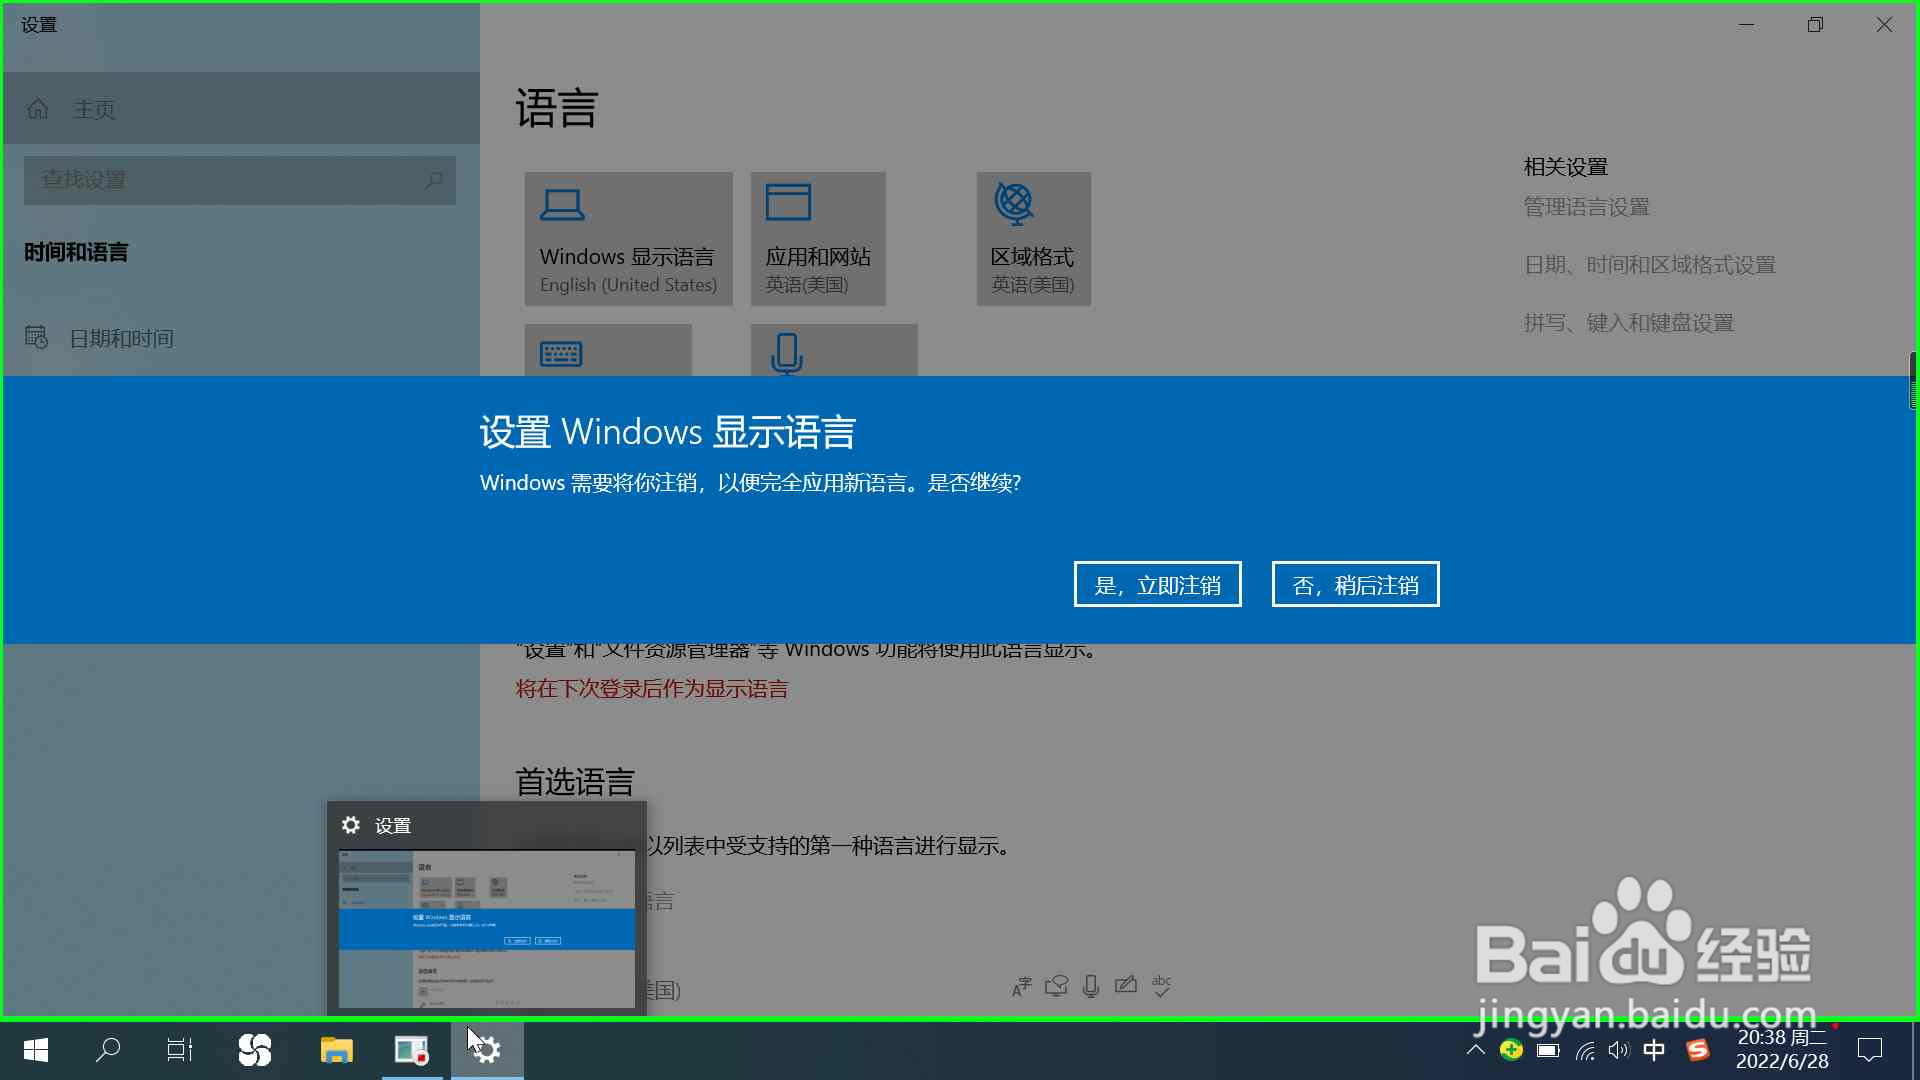The image size is (1920, 1080).
Task: Open File Explorer from the taskbar
Action: point(337,1050)
